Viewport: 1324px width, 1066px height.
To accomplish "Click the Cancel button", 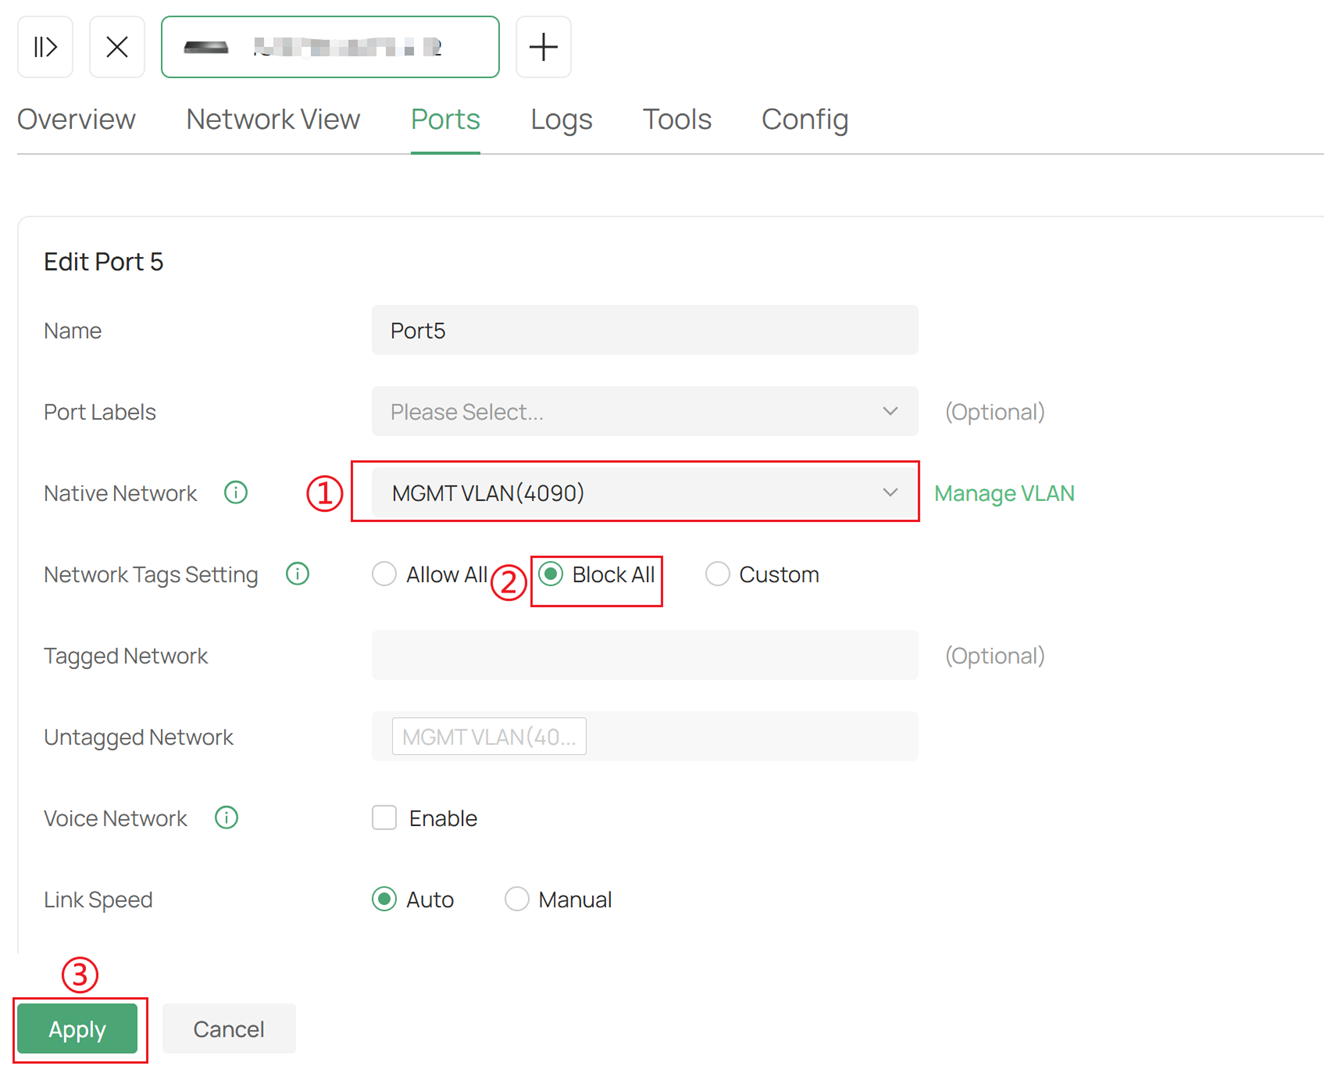I will point(229,1029).
